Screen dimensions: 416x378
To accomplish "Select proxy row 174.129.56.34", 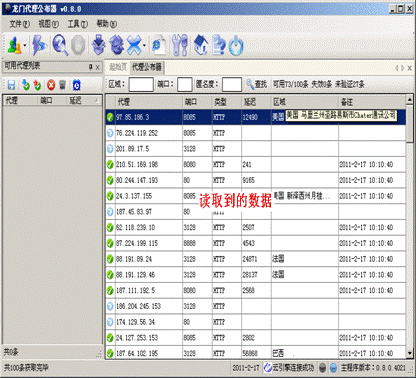I will click(256, 322).
